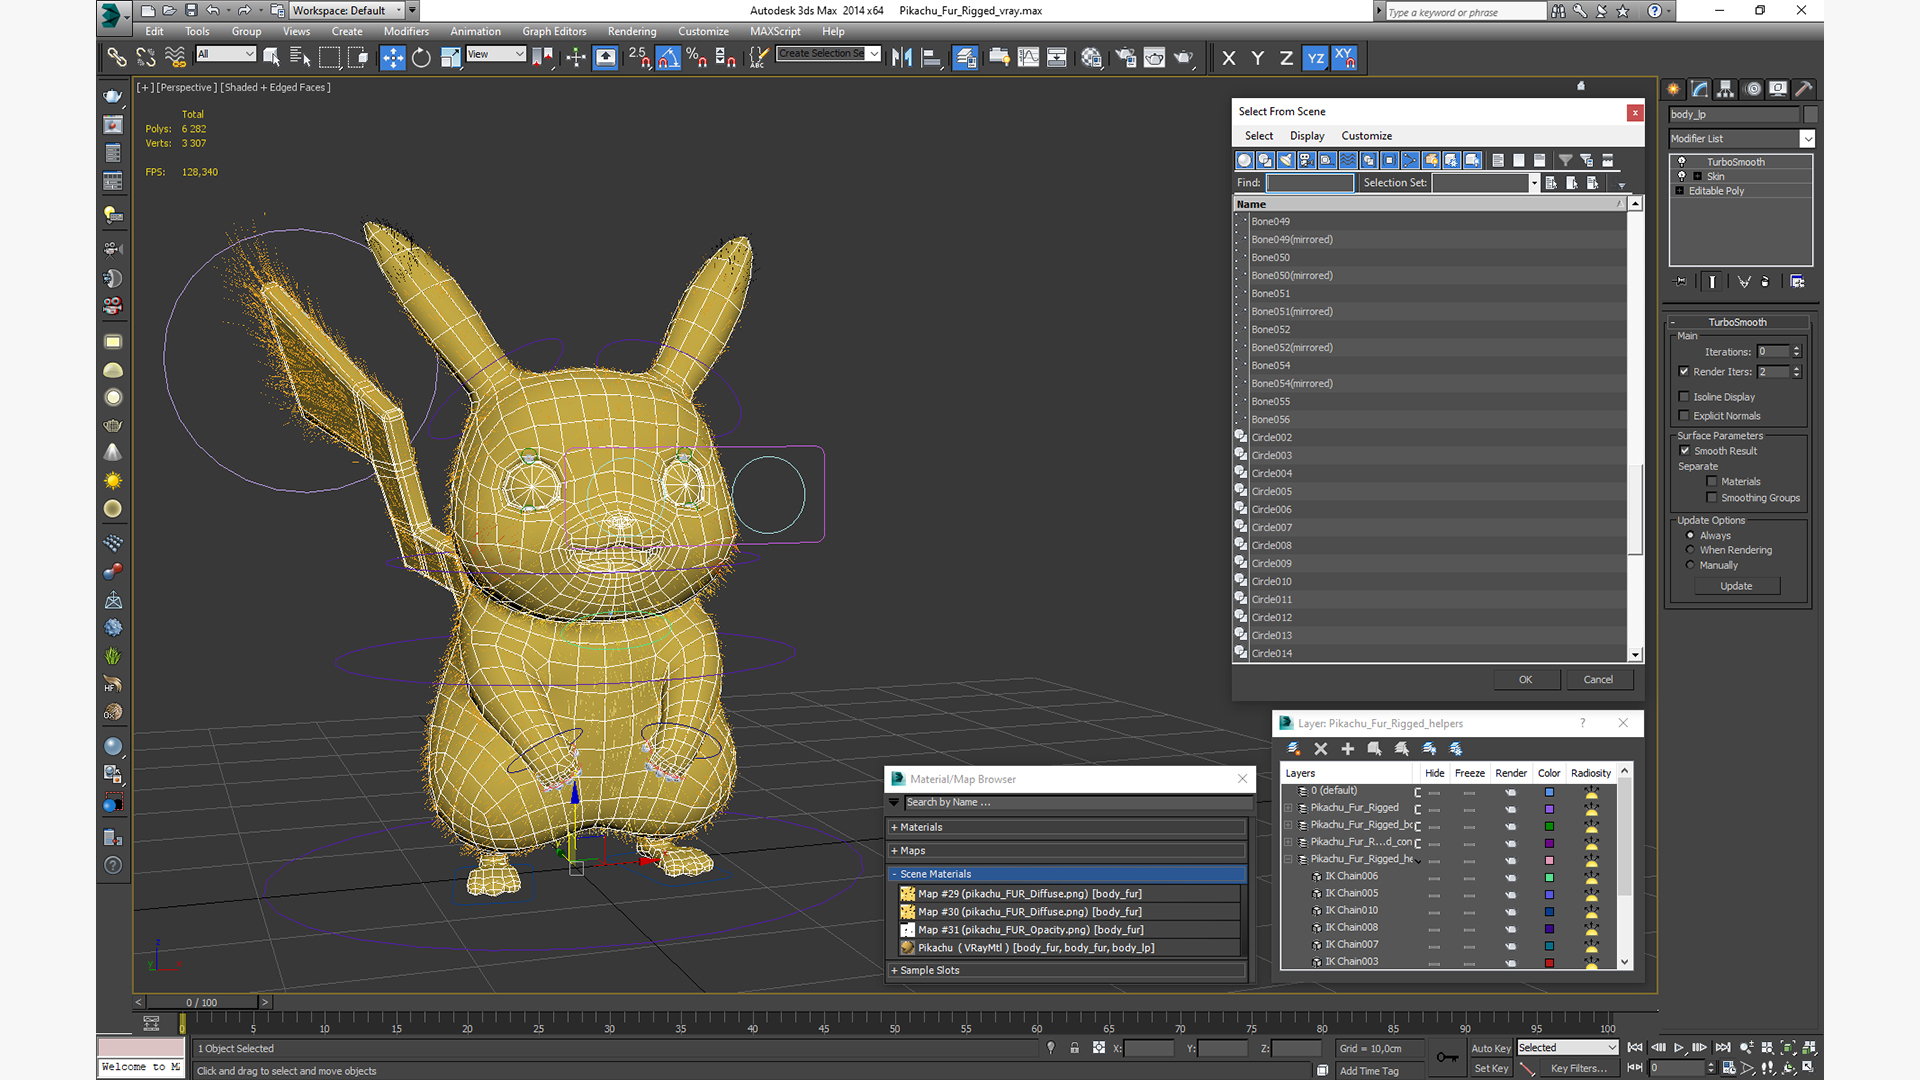Restrict axis to X in axis toolbar
Screen dimensions: 1920x1080
click(1229, 58)
